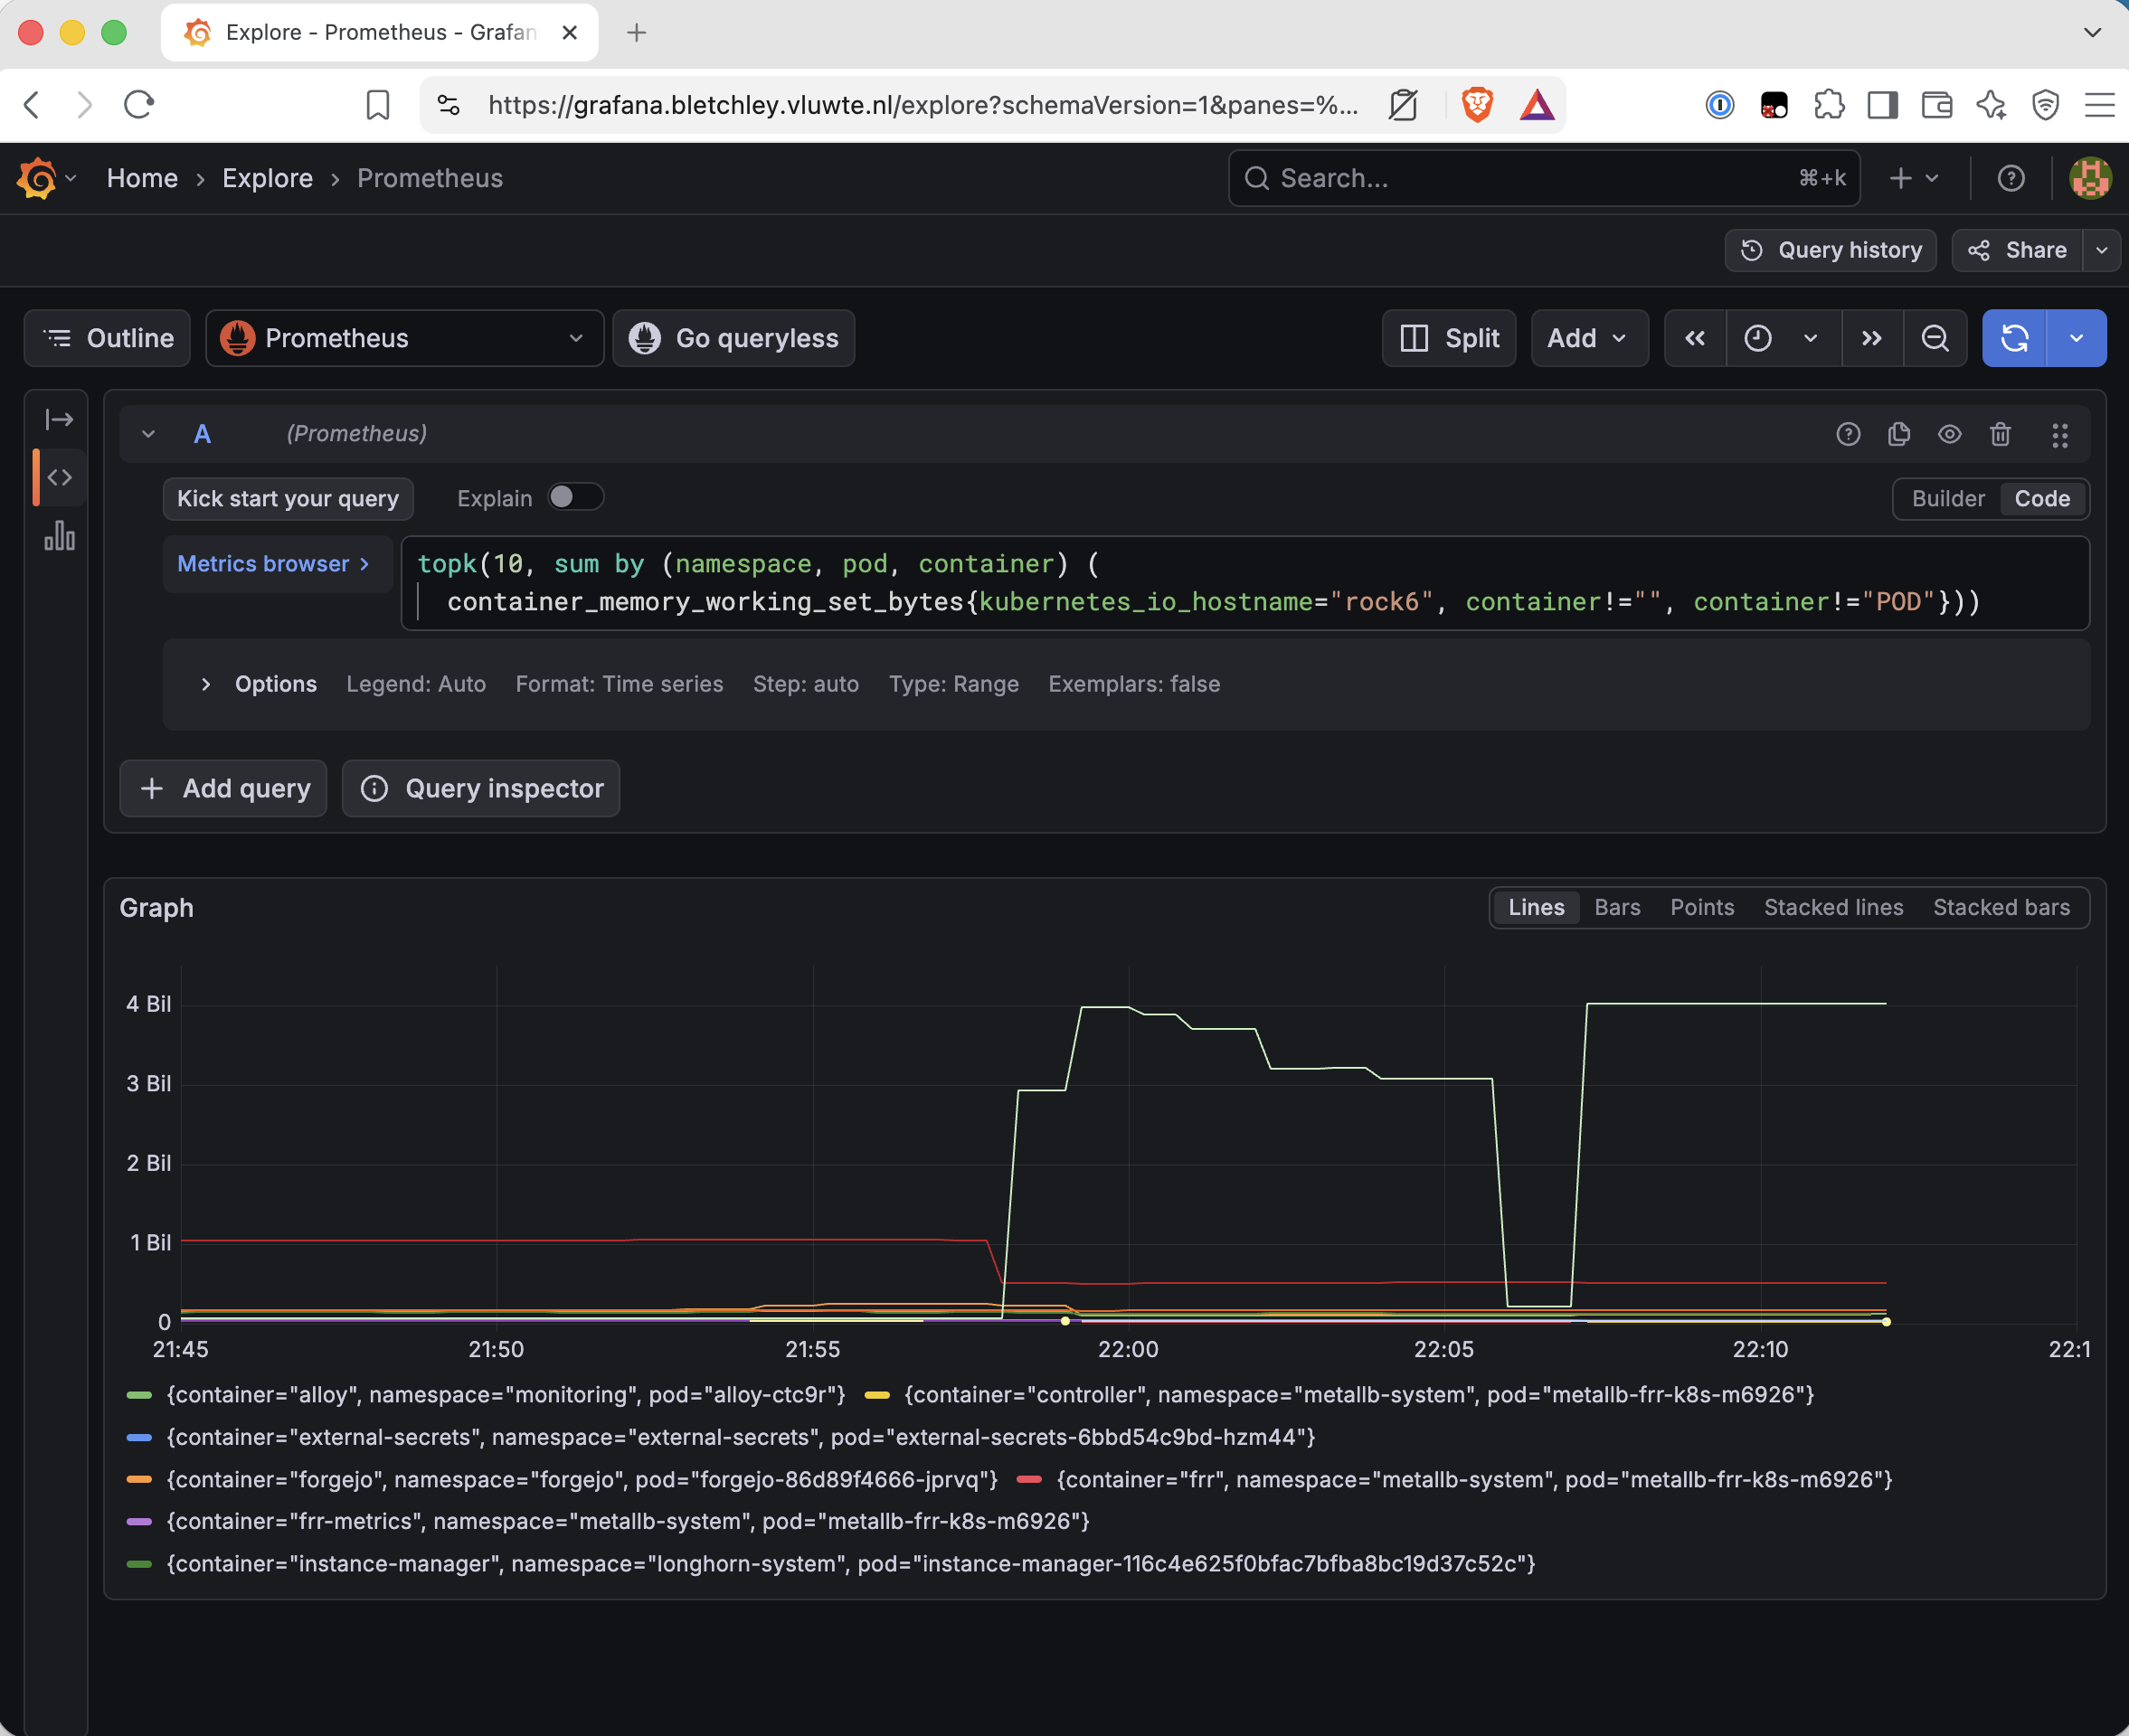
Task: Open the Query inspector
Action: click(481, 788)
